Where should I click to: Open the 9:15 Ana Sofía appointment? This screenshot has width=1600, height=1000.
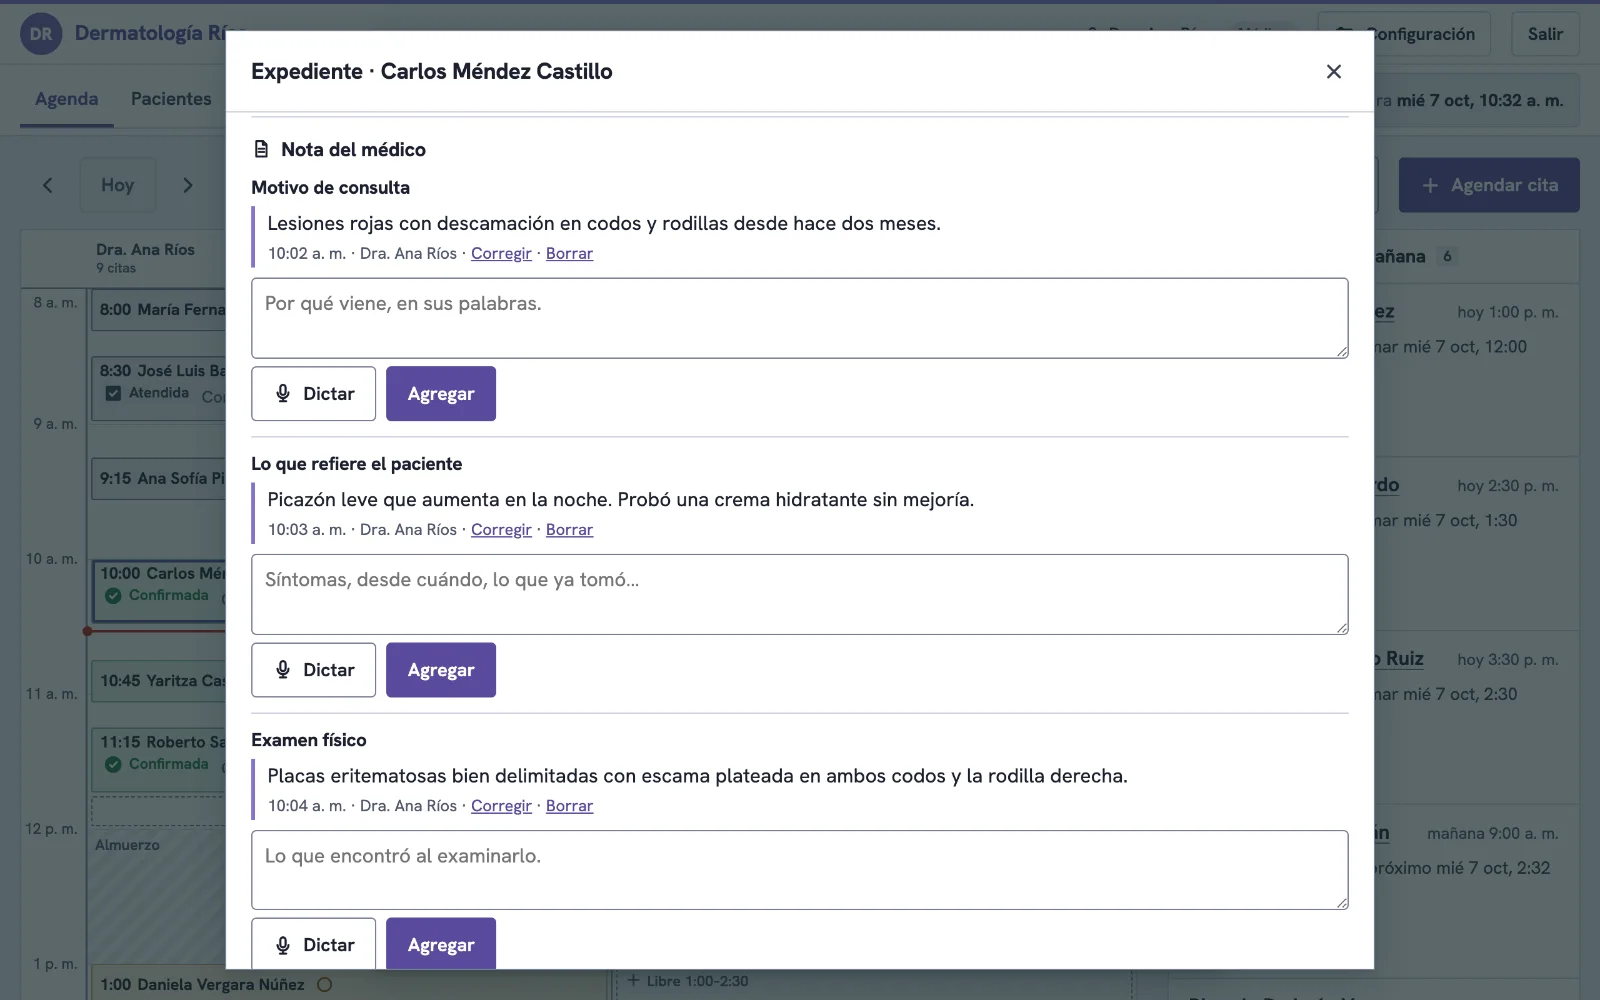tap(159, 479)
